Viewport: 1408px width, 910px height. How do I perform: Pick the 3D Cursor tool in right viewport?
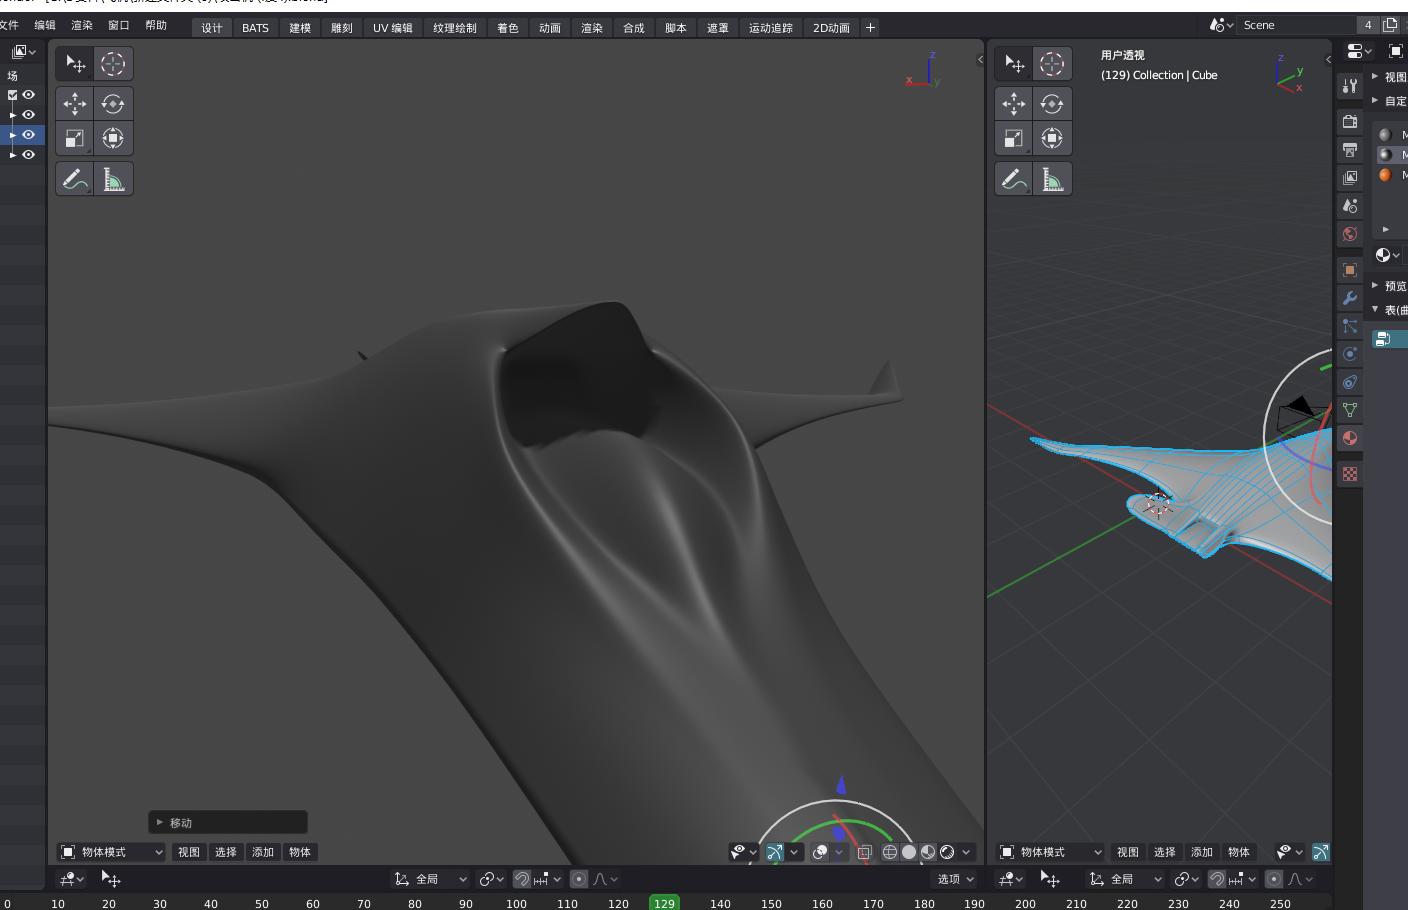[1051, 64]
